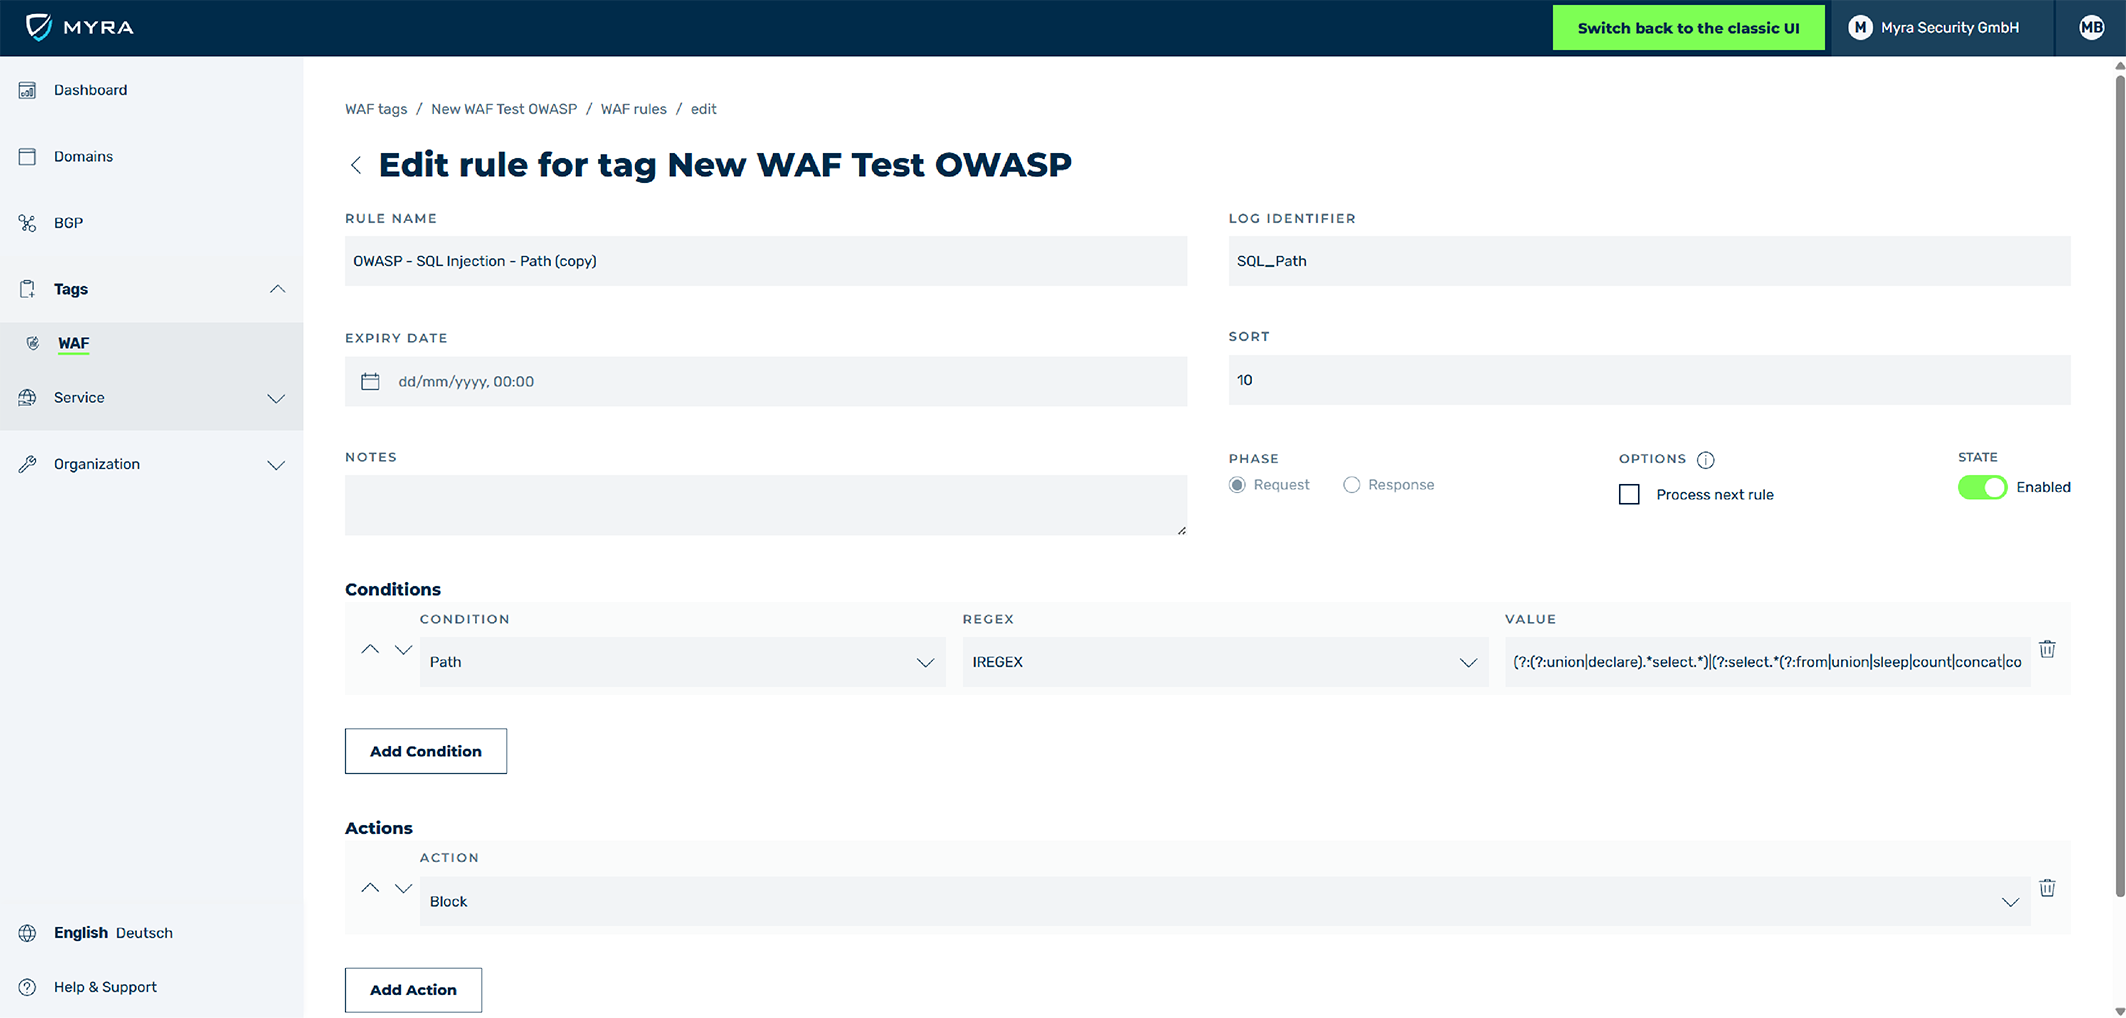Click the Tags clipboard icon
The image size is (2126, 1018).
(27, 289)
